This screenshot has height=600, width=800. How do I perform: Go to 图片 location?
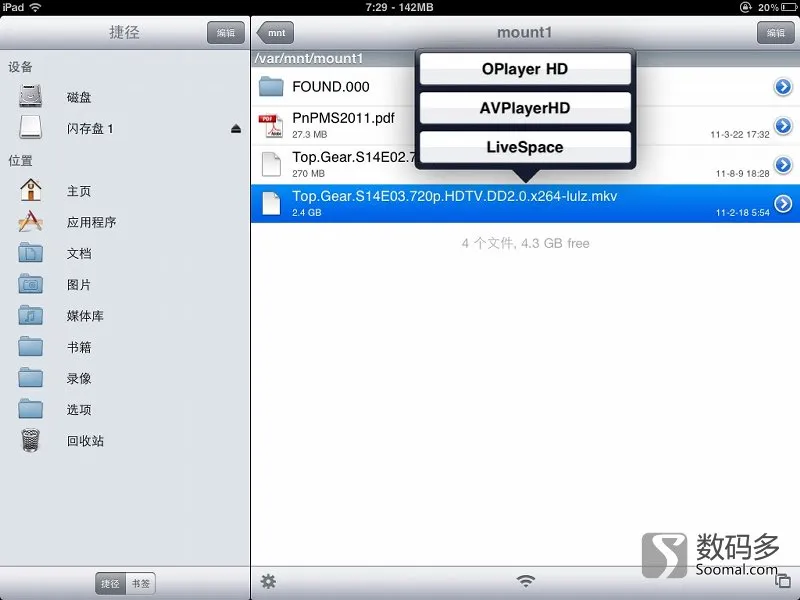(x=79, y=285)
